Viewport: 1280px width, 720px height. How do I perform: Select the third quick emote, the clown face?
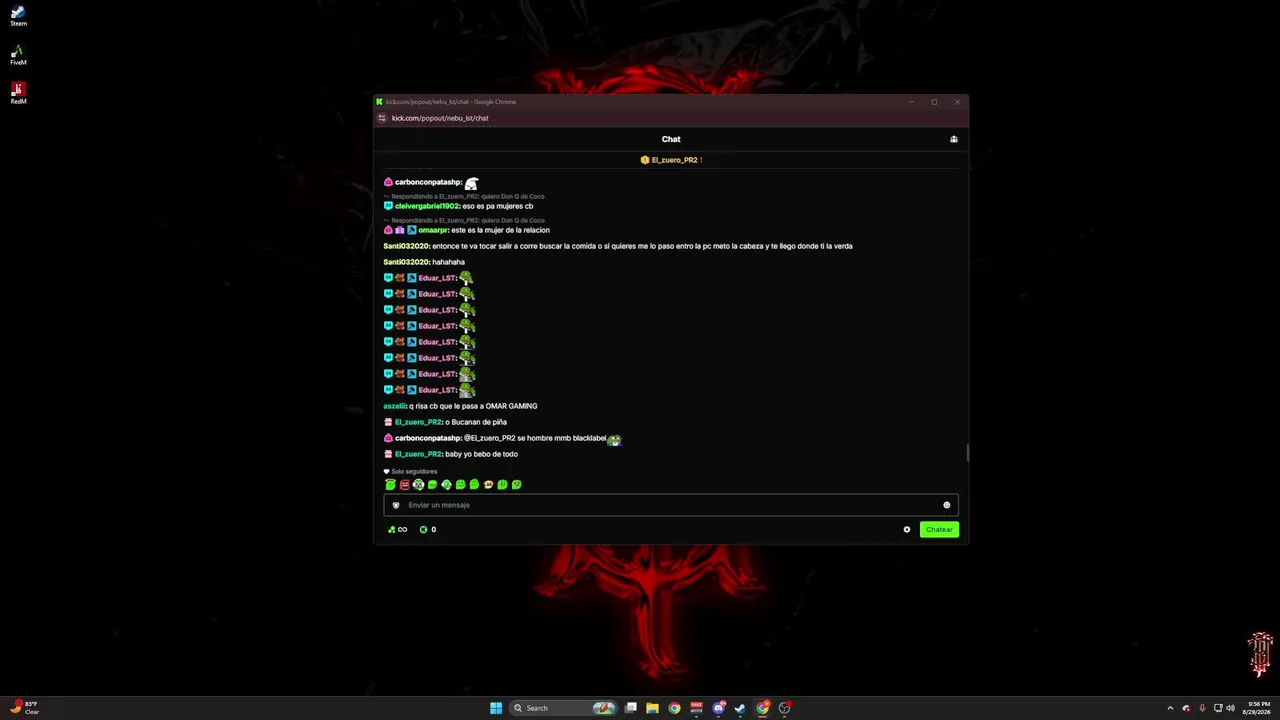click(x=418, y=485)
